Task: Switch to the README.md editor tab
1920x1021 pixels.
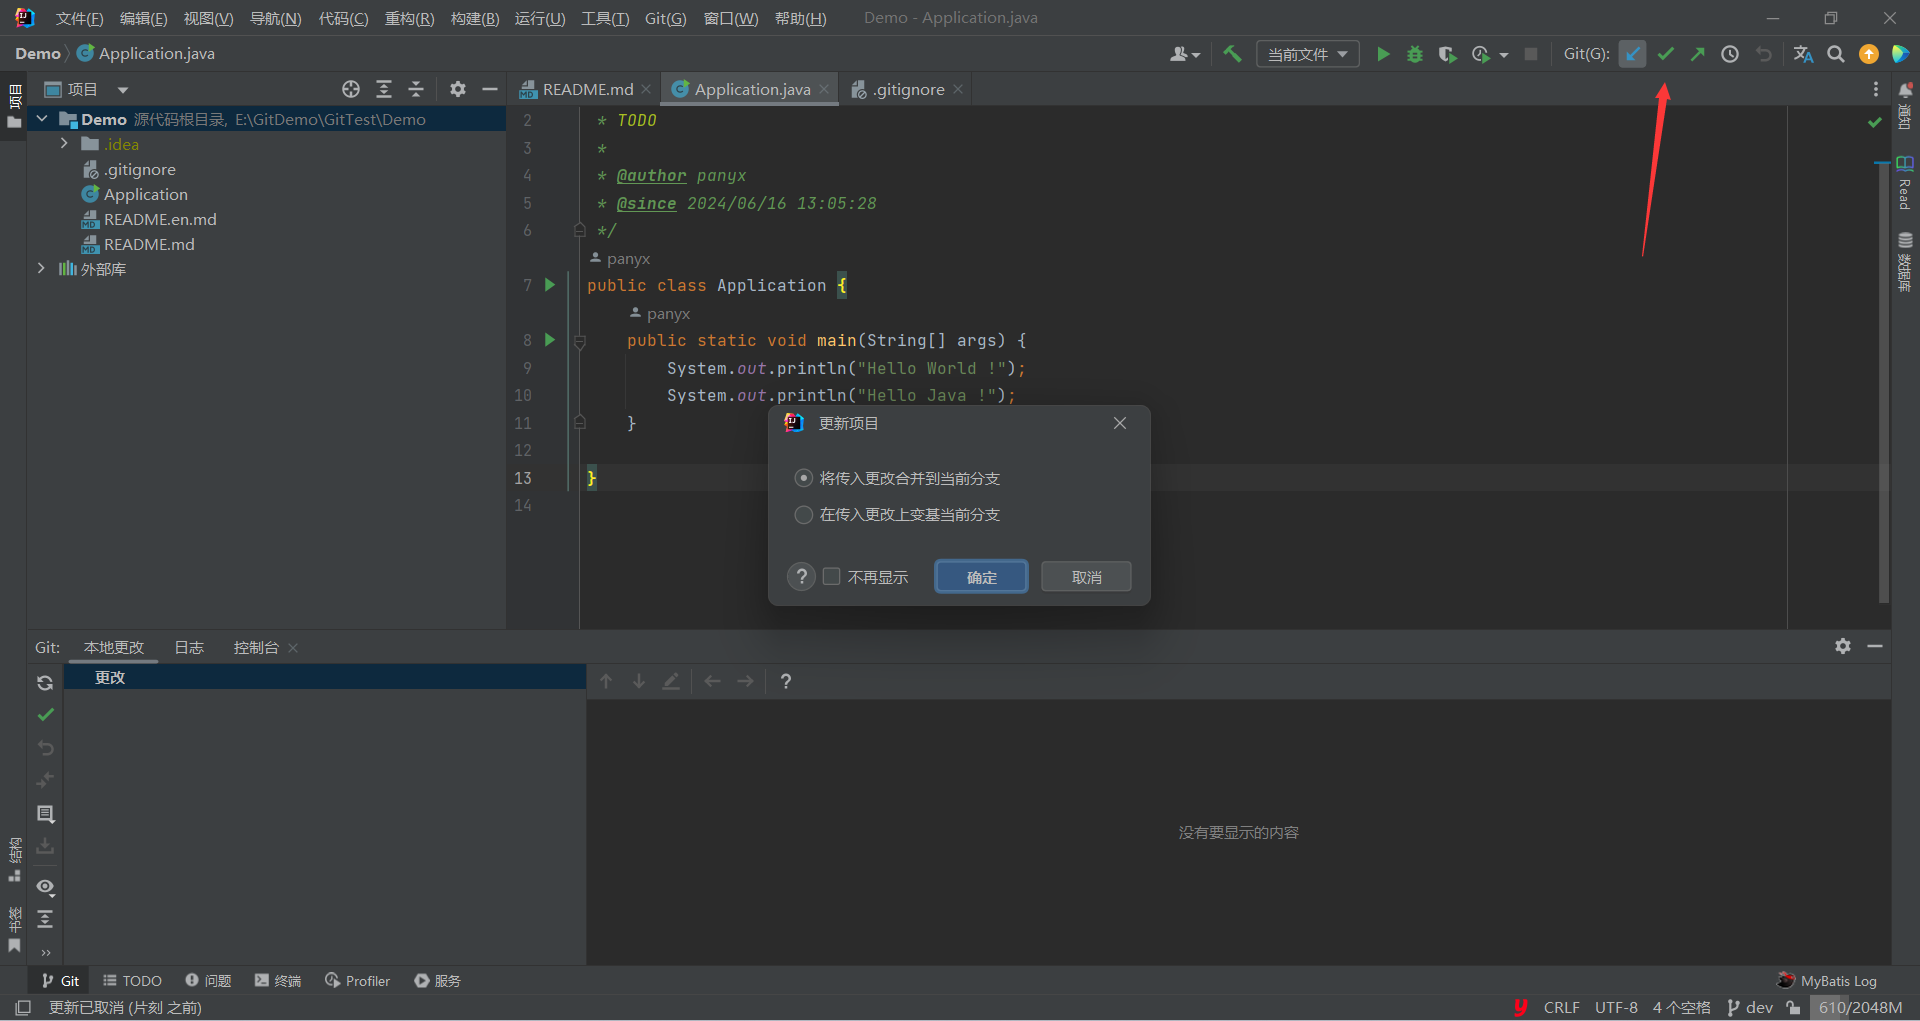Action: tap(584, 89)
